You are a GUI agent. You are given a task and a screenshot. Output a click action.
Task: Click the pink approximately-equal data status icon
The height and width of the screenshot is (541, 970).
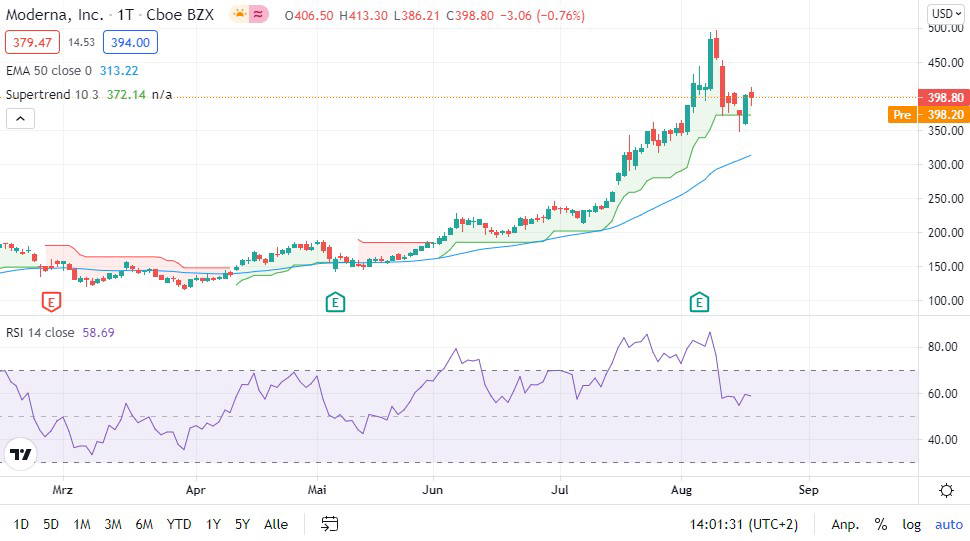point(259,14)
